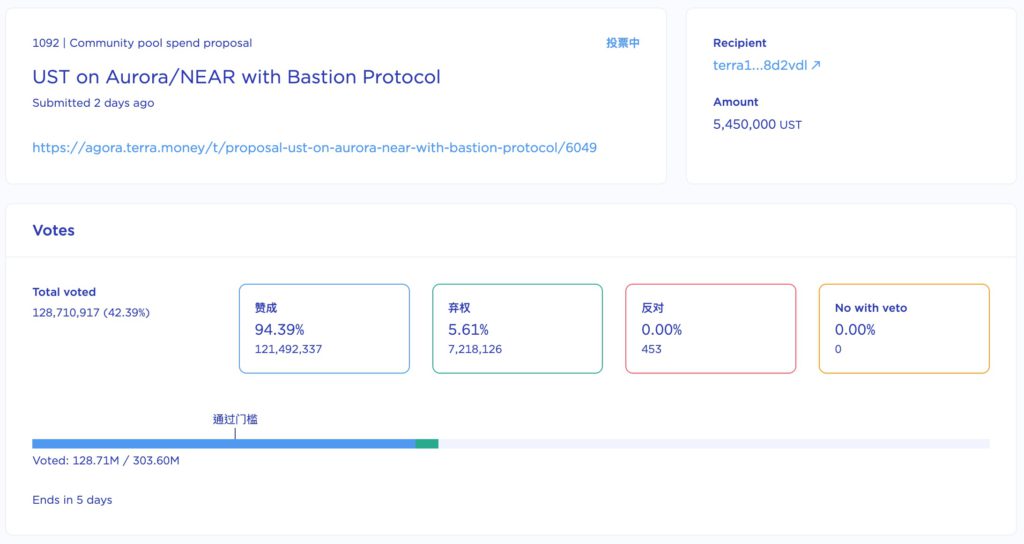This screenshot has height=544, width=1024.
Task: Click the Ends in 5 days text
Action: click(72, 499)
